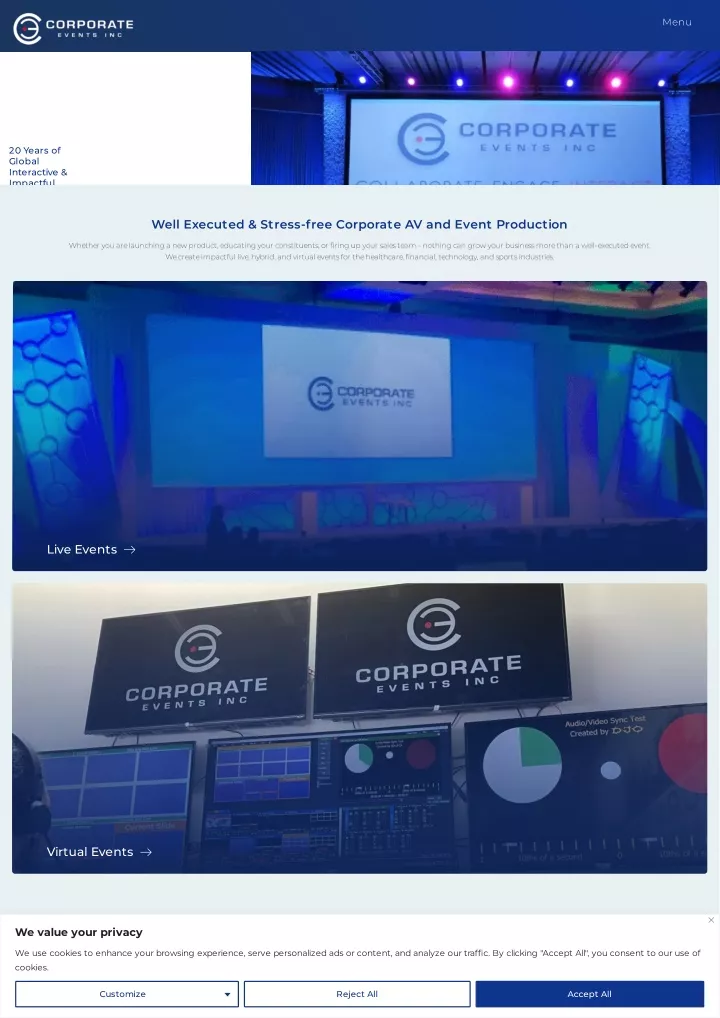Open the Virtual Events link
The image size is (720, 1018).
click(x=99, y=852)
